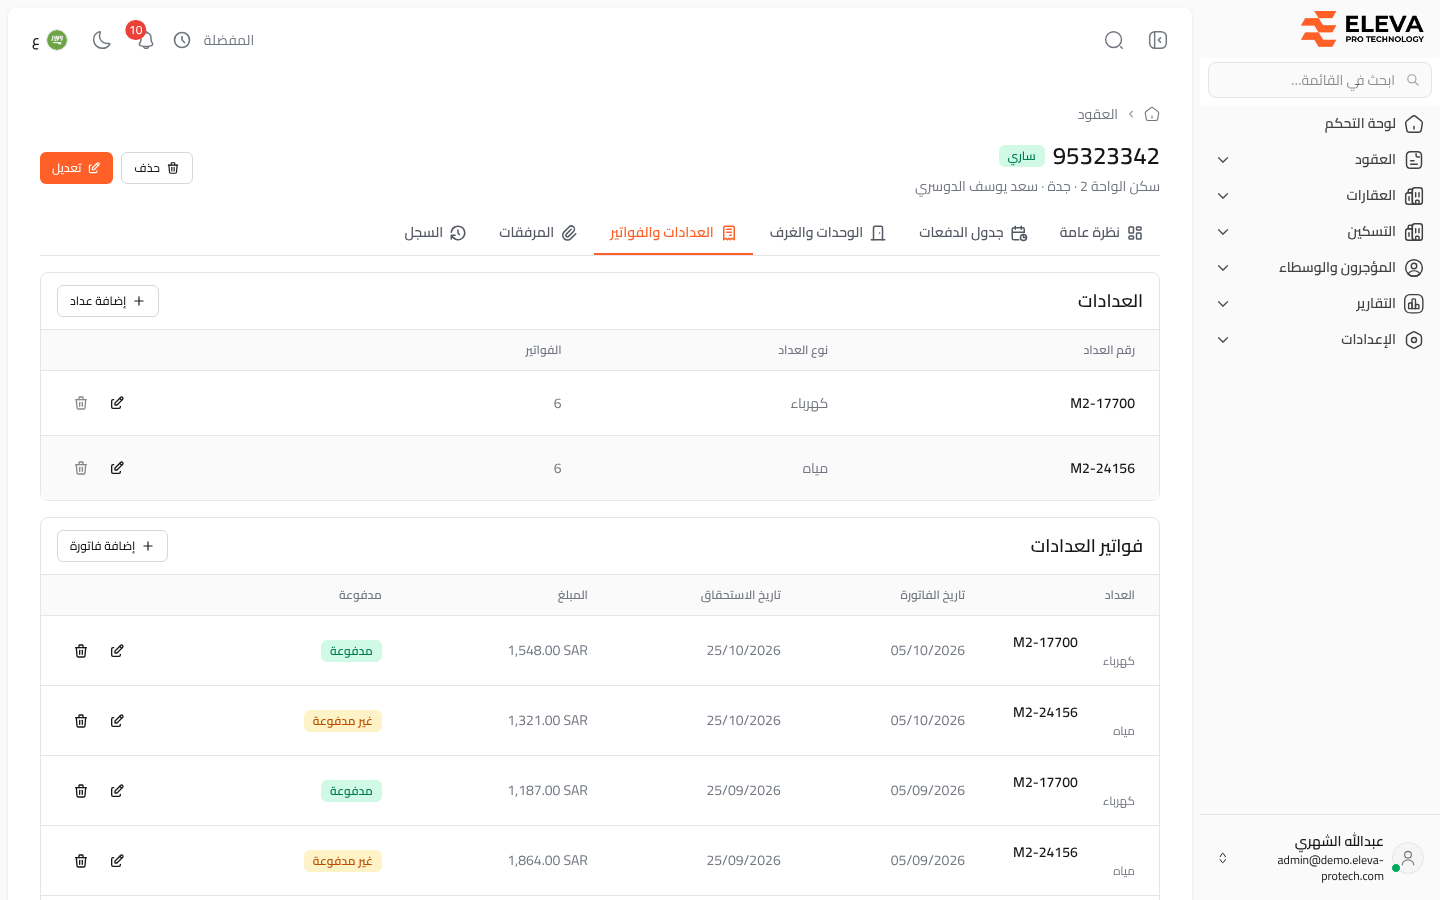Expand the المؤجرون والوسطاء menu chevron

coord(1223,268)
